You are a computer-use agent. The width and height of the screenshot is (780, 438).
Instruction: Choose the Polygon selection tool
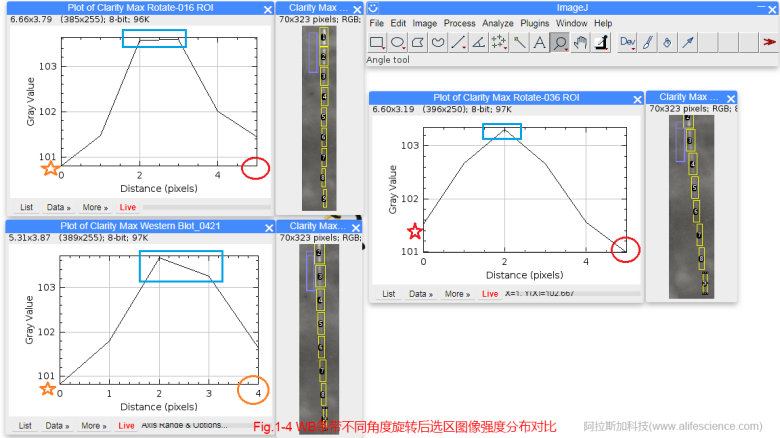pos(417,42)
